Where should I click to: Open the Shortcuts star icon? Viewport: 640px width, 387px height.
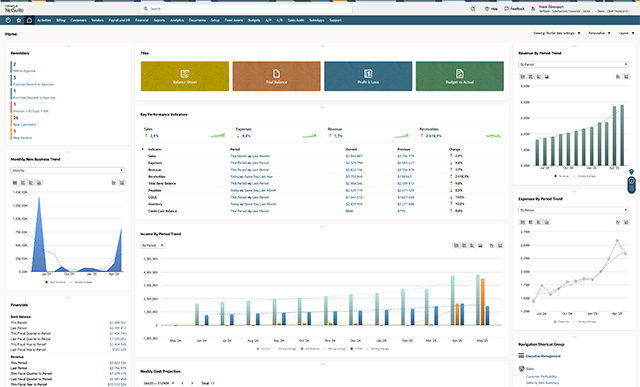coord(18,20)
